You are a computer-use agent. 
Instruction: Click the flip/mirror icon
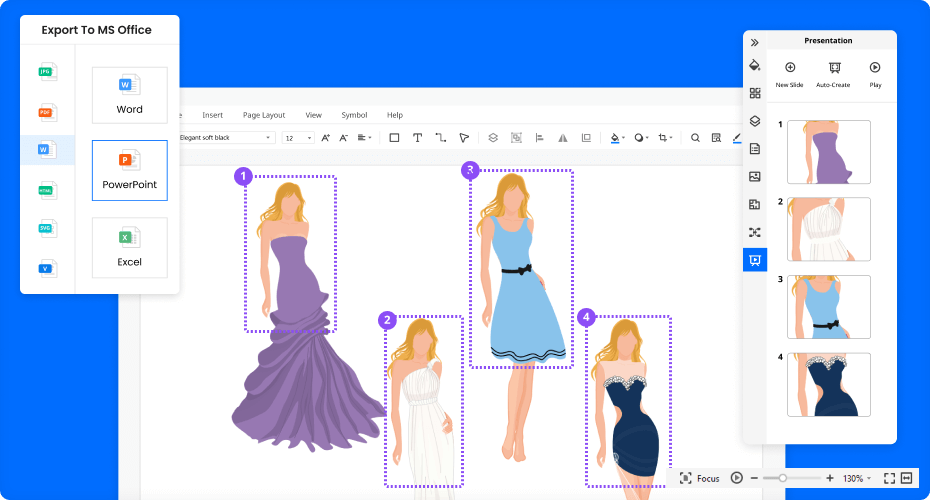click(562, 138)
